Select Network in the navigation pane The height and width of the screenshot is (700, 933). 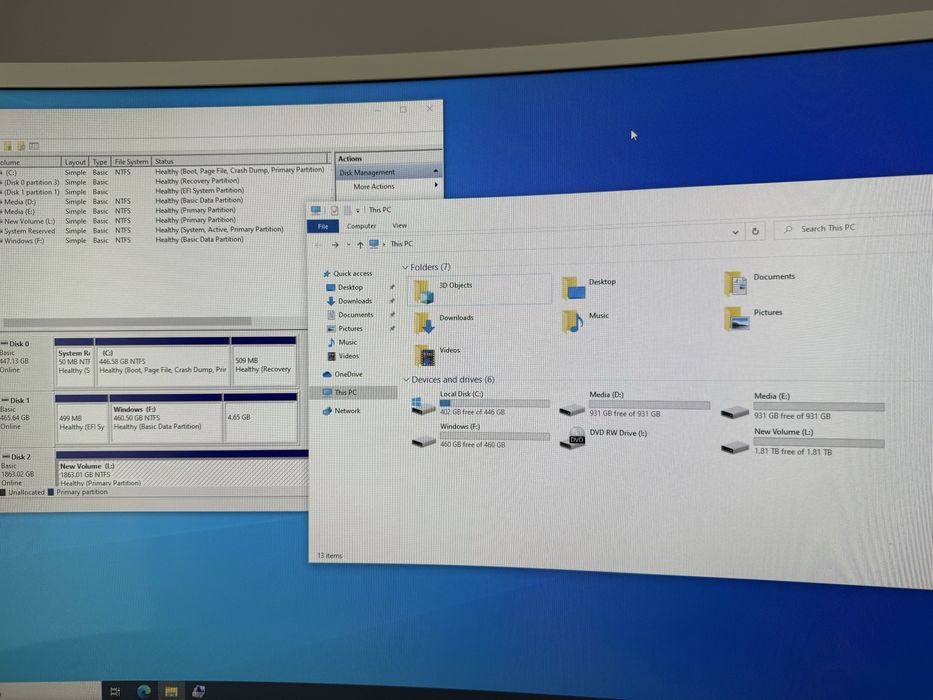342,411
